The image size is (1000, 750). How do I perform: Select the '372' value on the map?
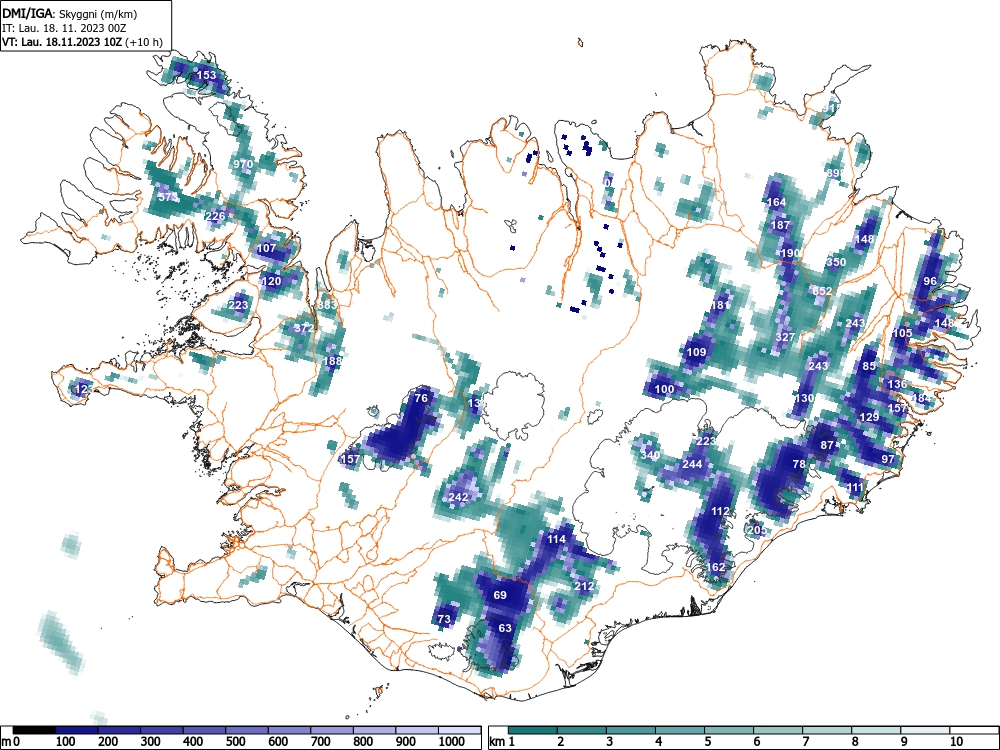click(304, 328)
